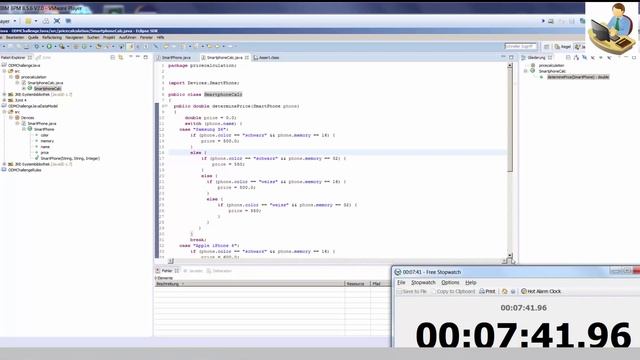Click the External Tools run icon
640x360 pixels.
61,47
